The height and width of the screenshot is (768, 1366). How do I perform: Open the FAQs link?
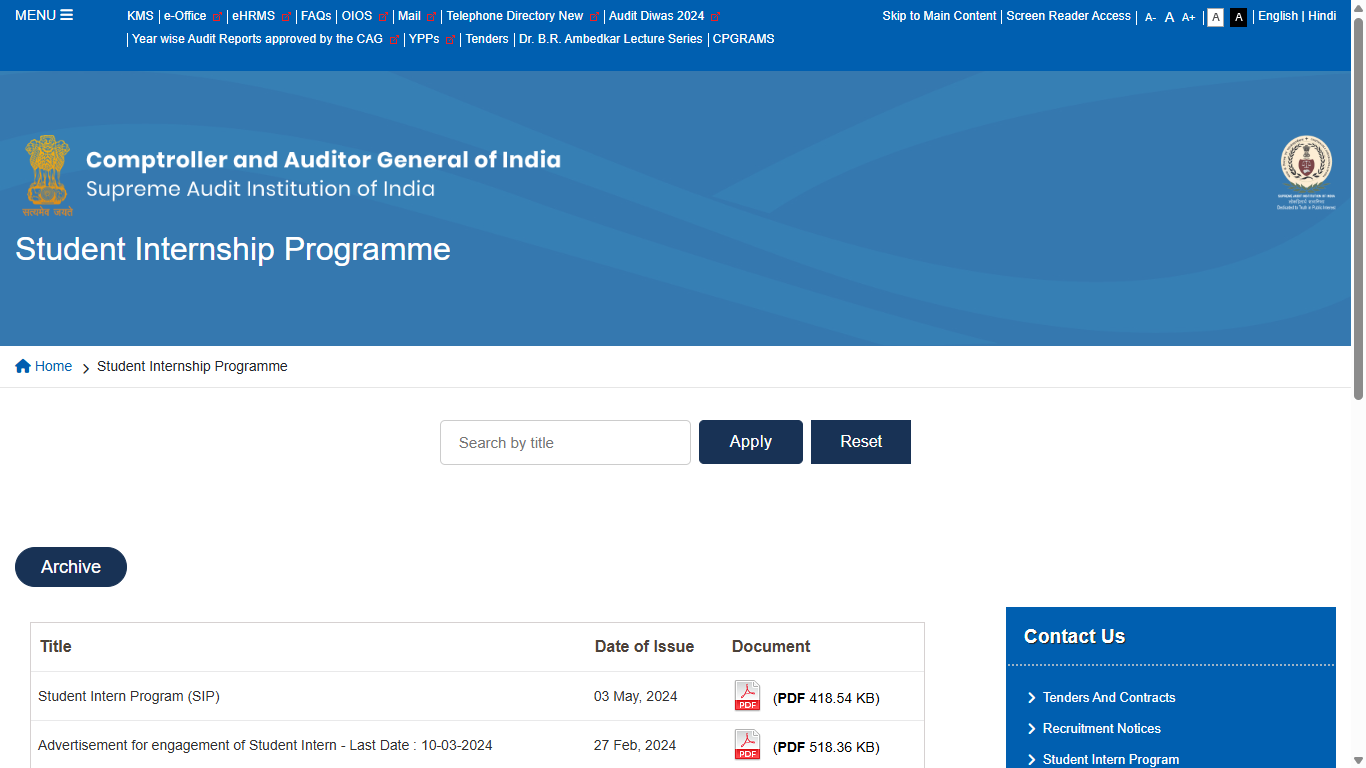(316, 16)
